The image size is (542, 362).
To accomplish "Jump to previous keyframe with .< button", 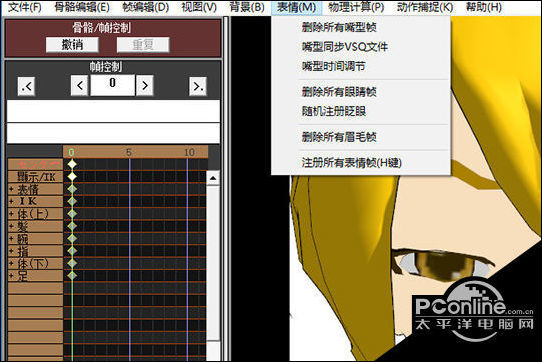I will [x=26, y=86].
